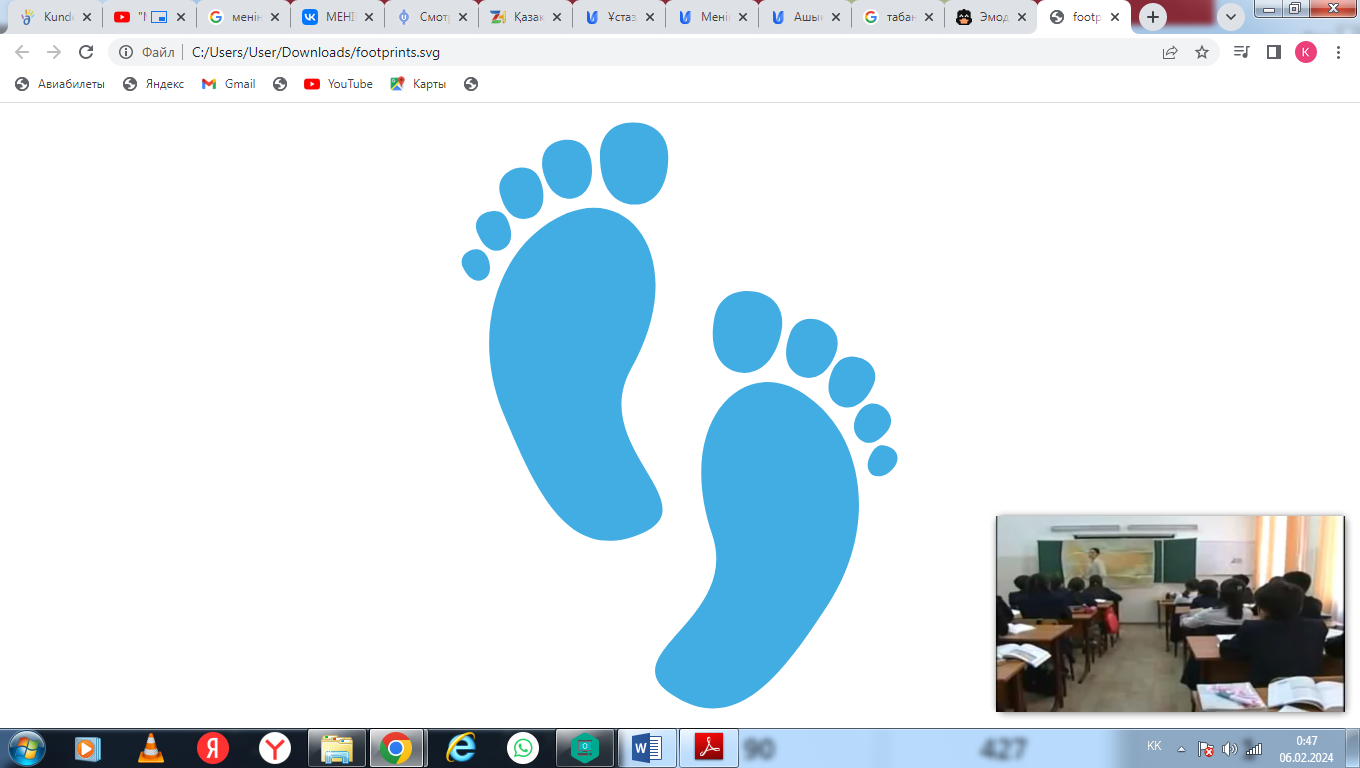Switch the KK keyboard language indicator
The width and height of the screenshot is (1360, 768).
tap(1154, 746)
